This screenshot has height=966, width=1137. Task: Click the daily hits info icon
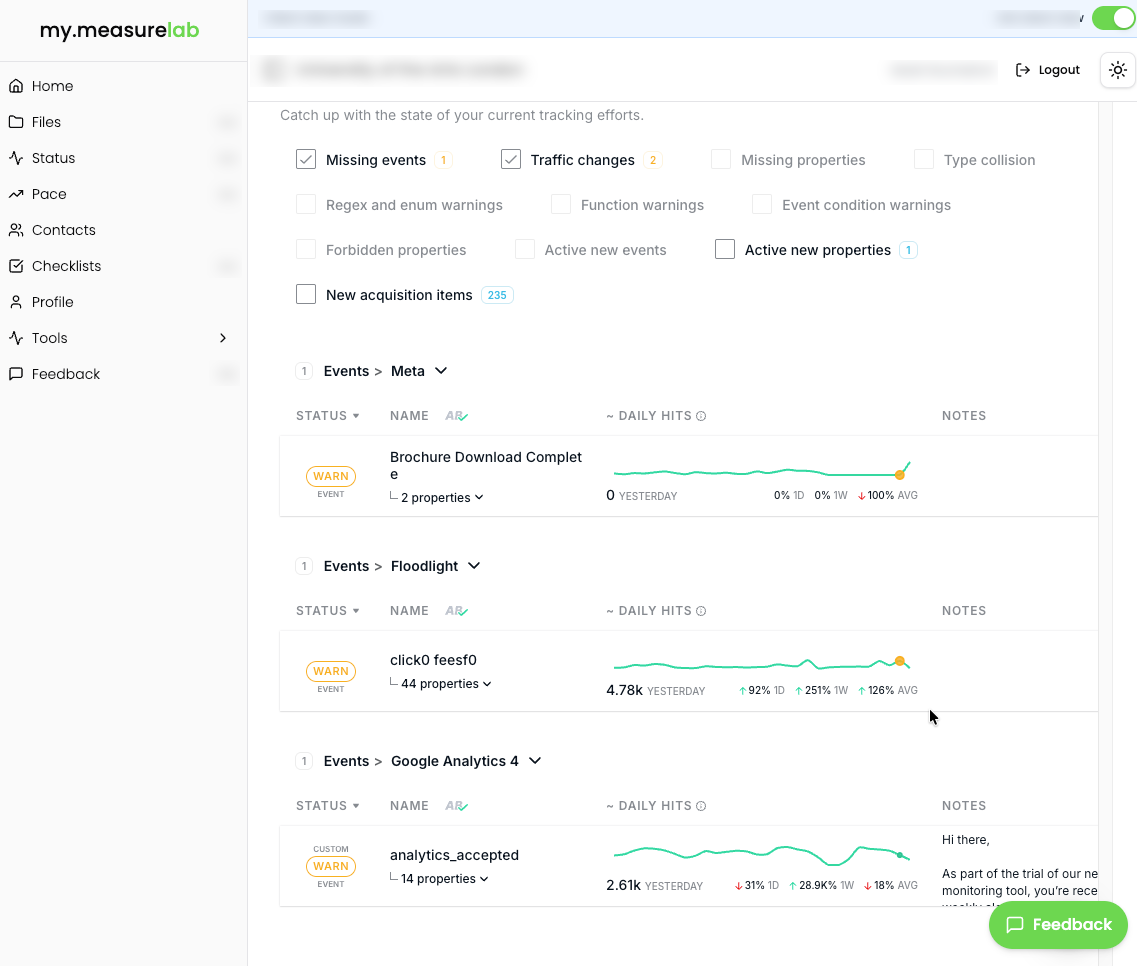click(703, 415)
